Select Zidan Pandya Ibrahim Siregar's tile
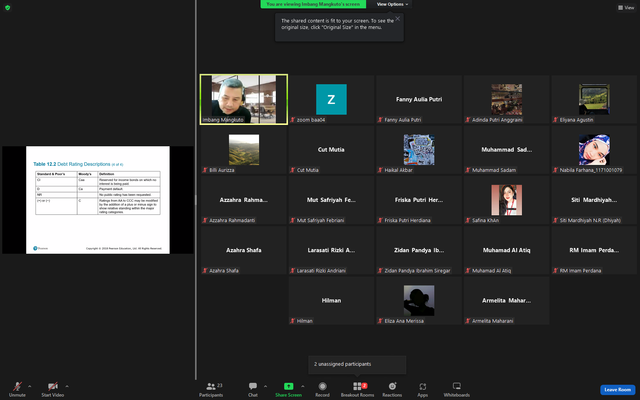The width and height of the screenshot is (640, 400). point(419,250)
